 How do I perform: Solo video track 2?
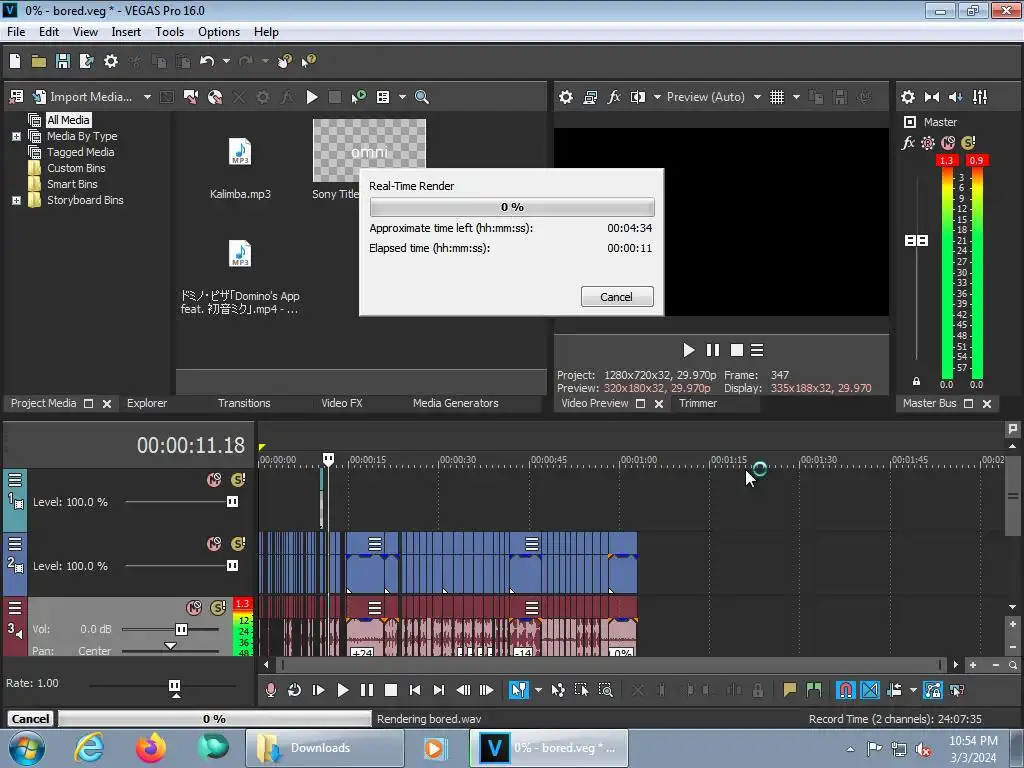coord(238,544)
